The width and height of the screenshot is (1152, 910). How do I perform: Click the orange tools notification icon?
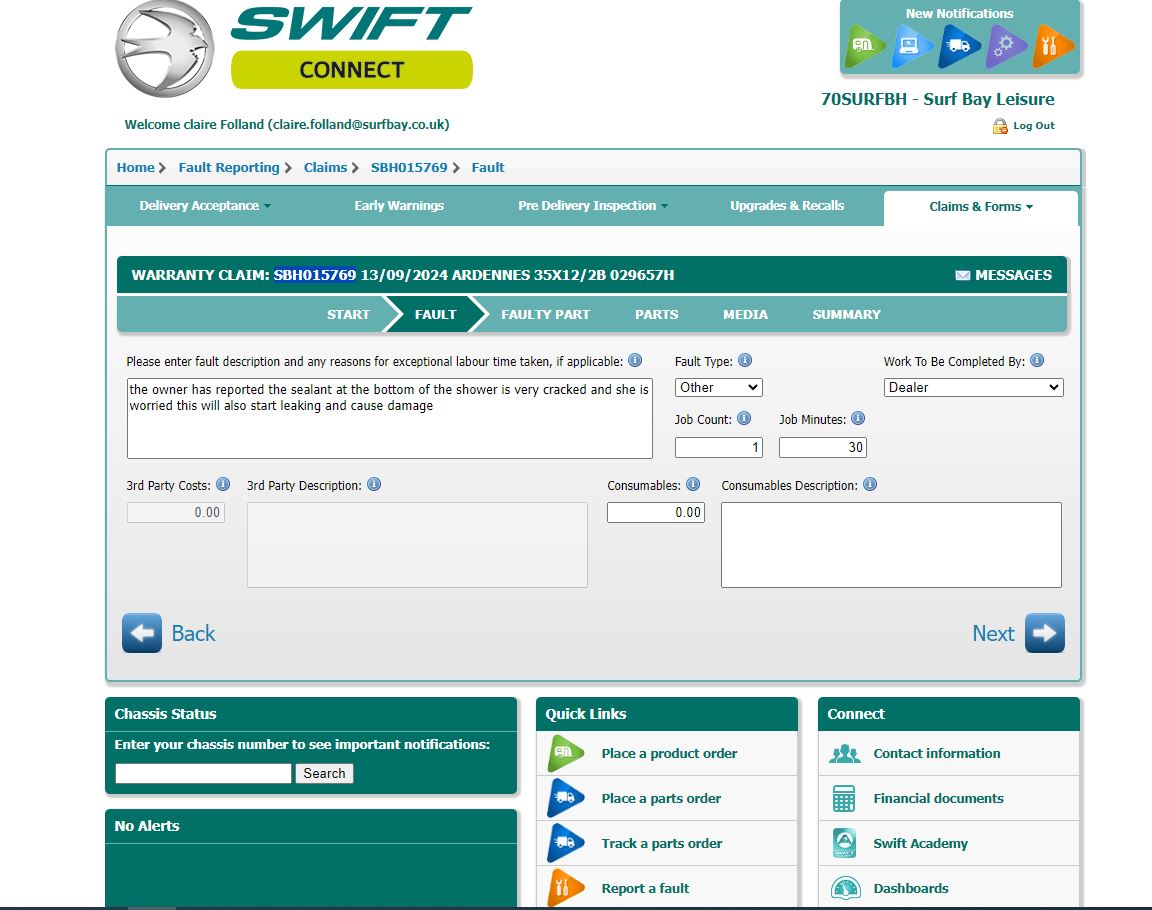(x=1052, y=46)
